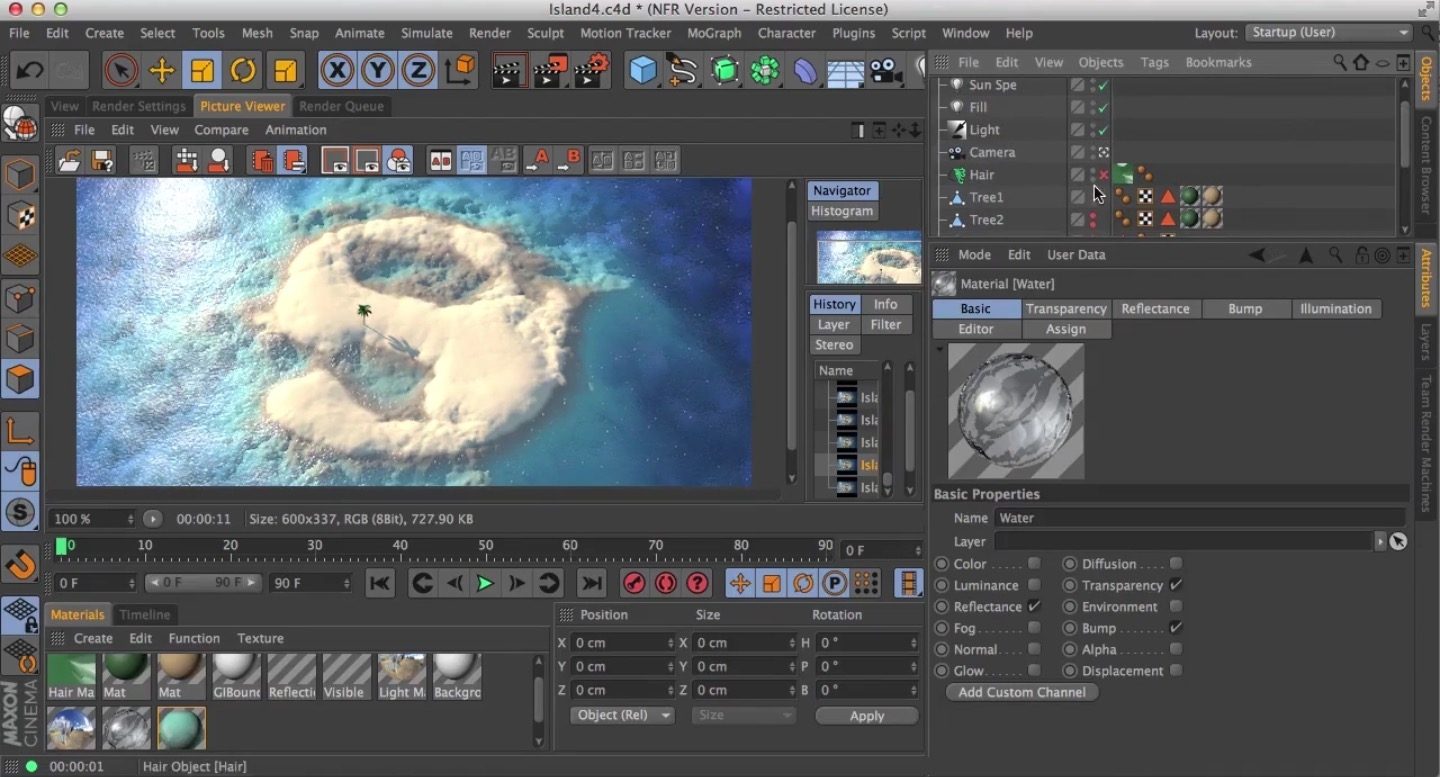Switch to the Timeline tab
The height and width of the screenshot is (777, 1440).
click(145, 614)
